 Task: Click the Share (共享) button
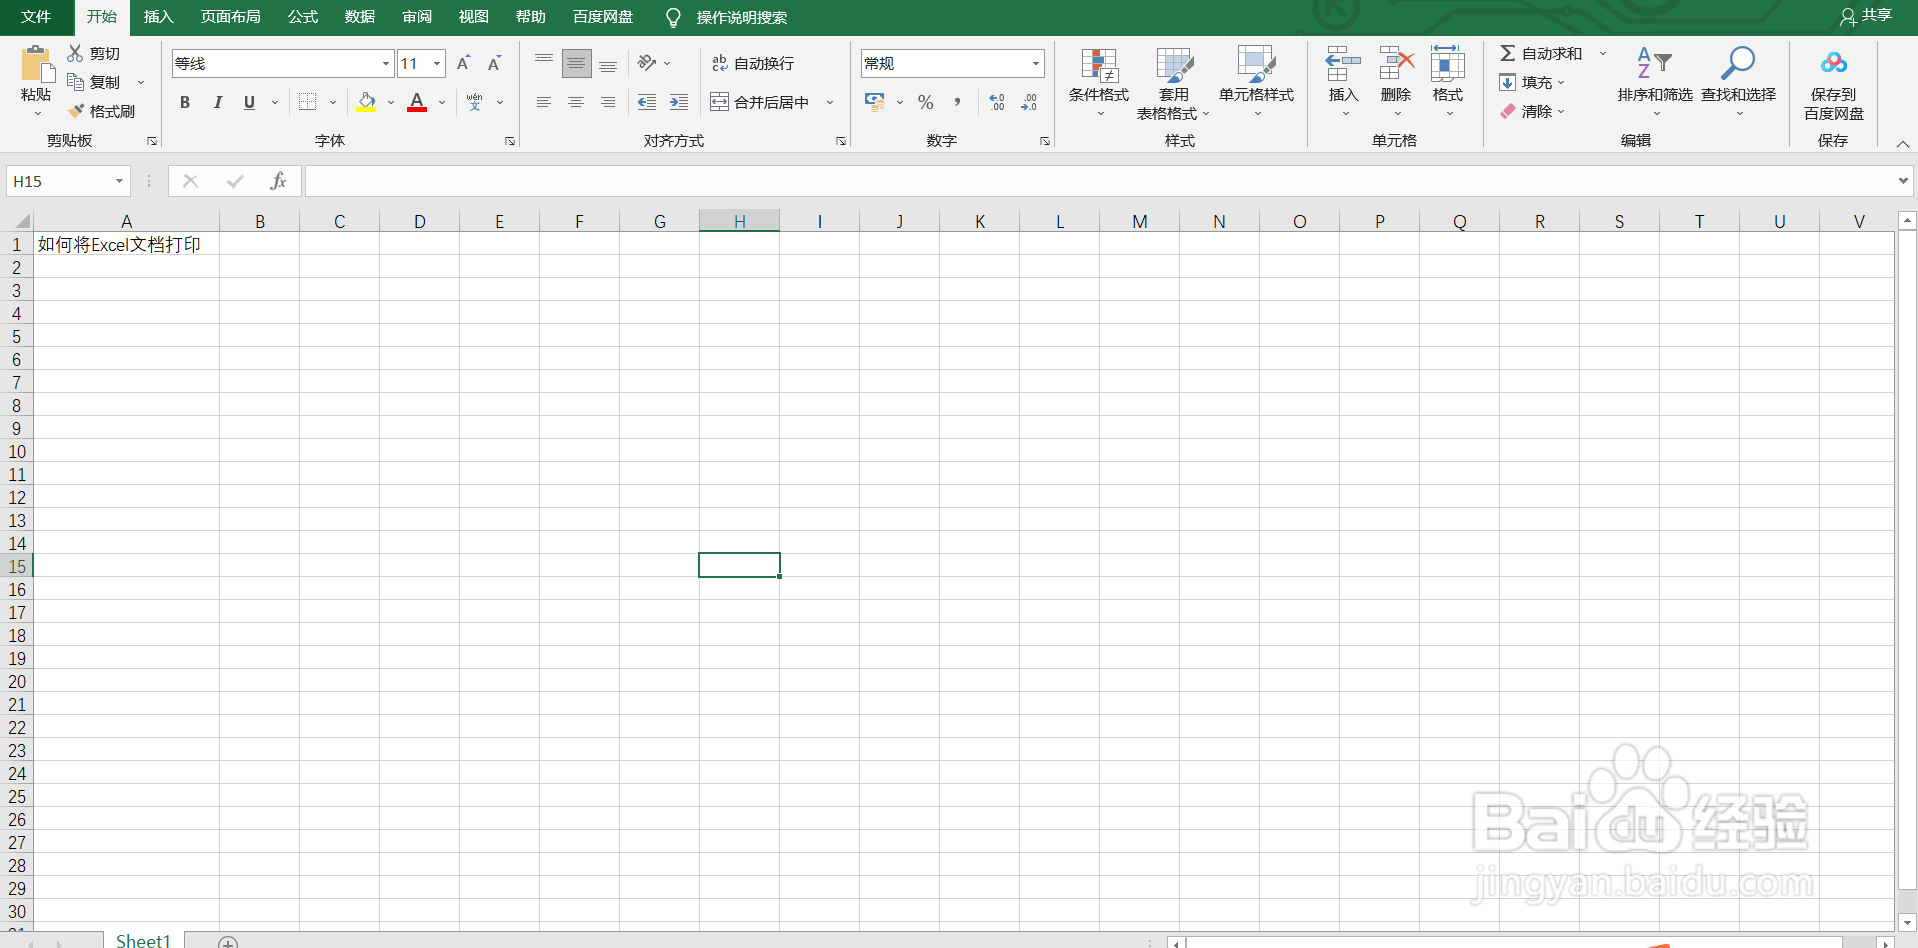pyautogui.click(x=1866, y=16)
